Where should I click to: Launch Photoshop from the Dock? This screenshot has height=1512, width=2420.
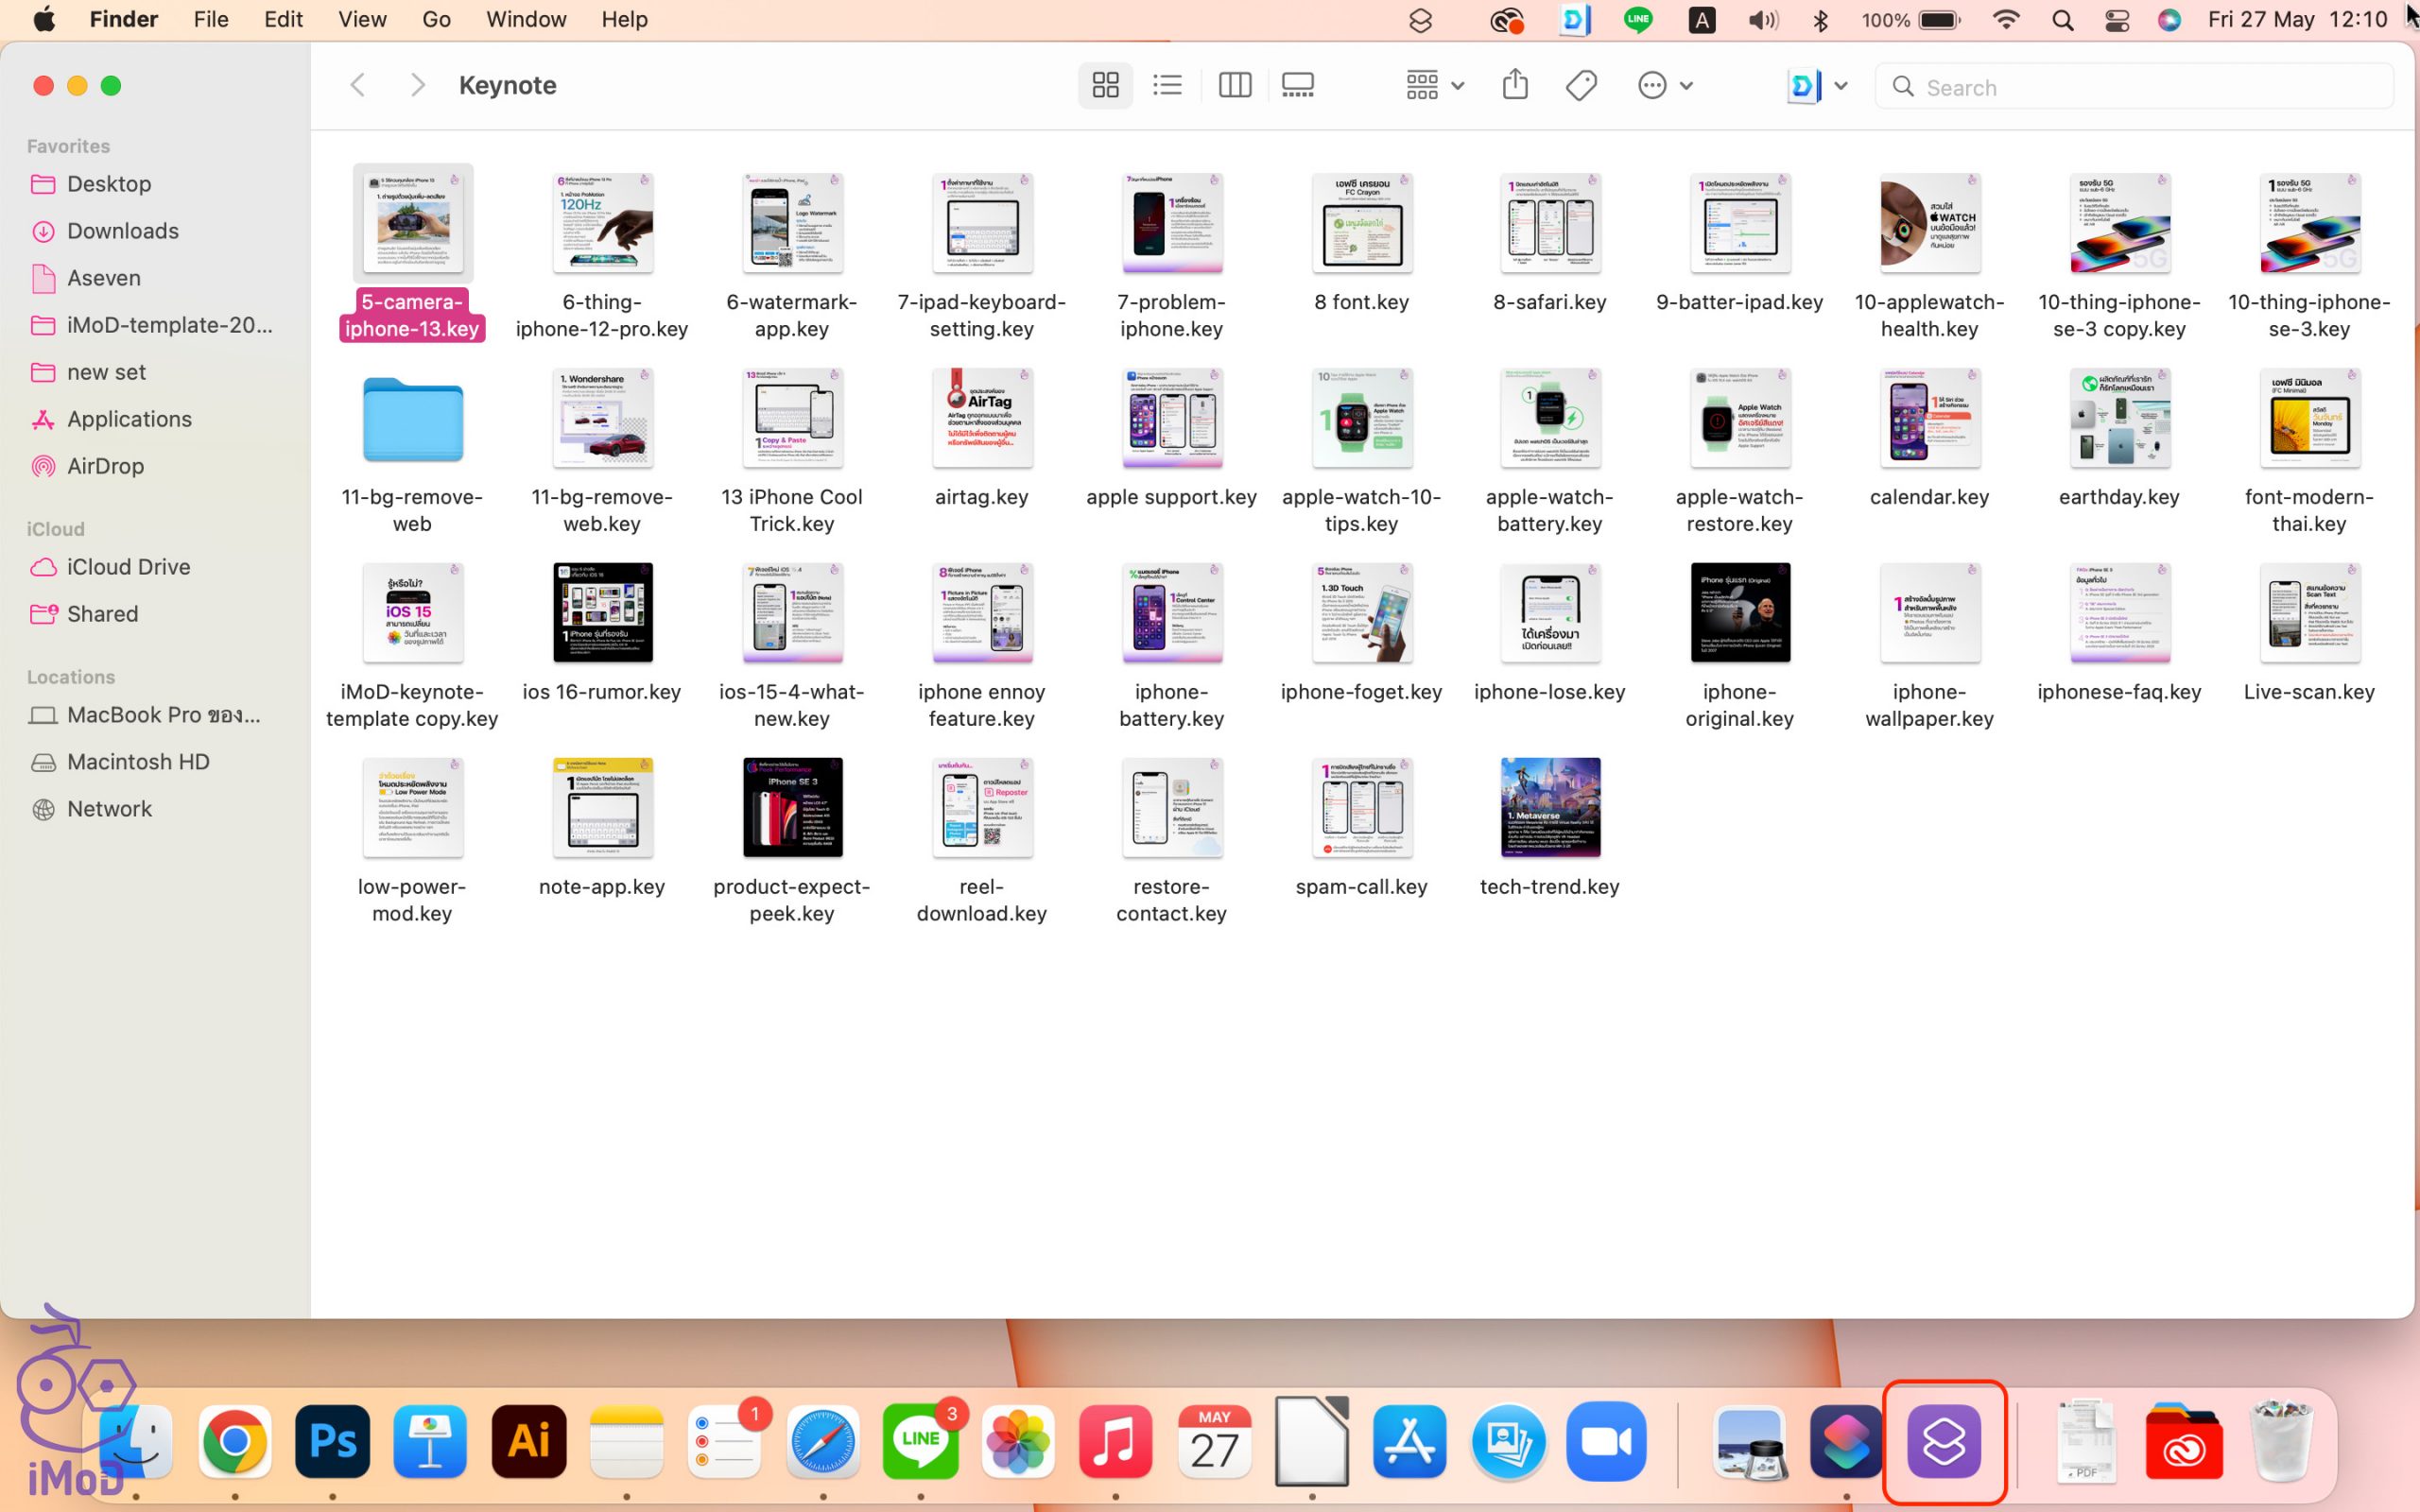[332, 1441]
